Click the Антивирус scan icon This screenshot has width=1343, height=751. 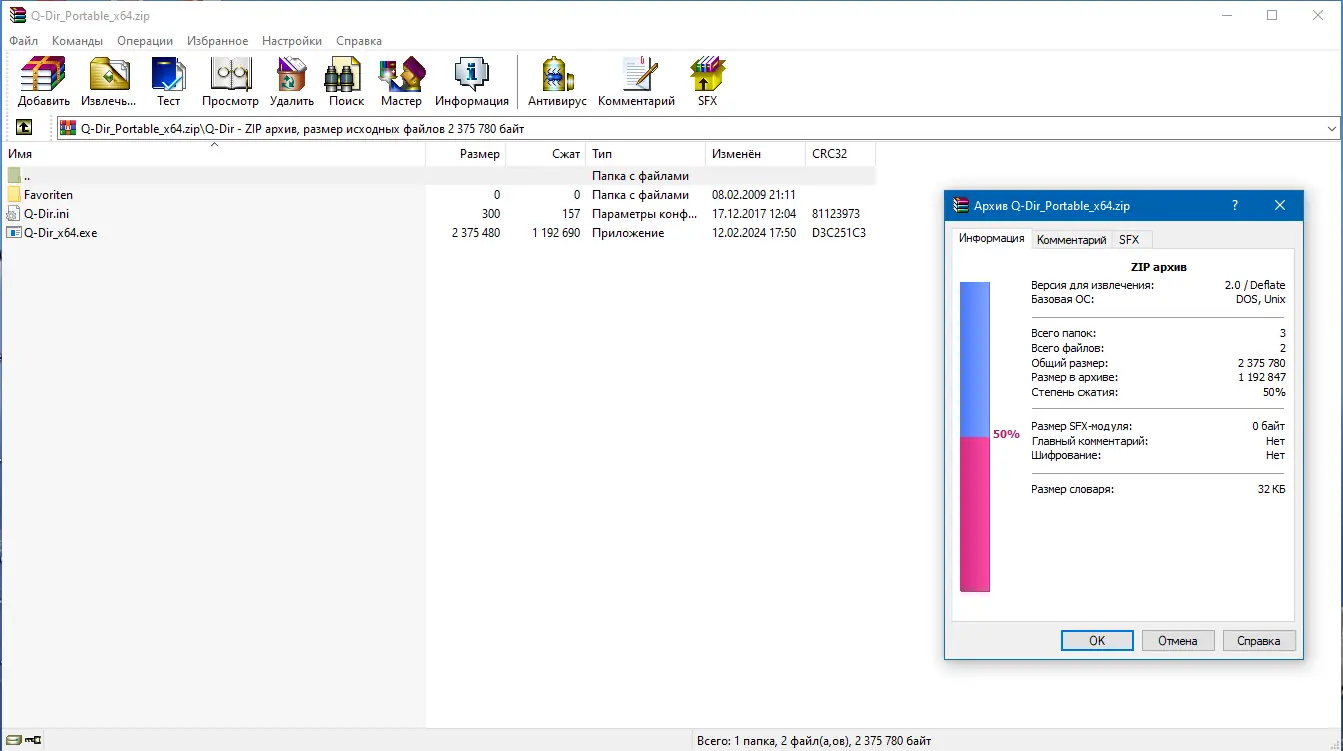coord(557,75)
